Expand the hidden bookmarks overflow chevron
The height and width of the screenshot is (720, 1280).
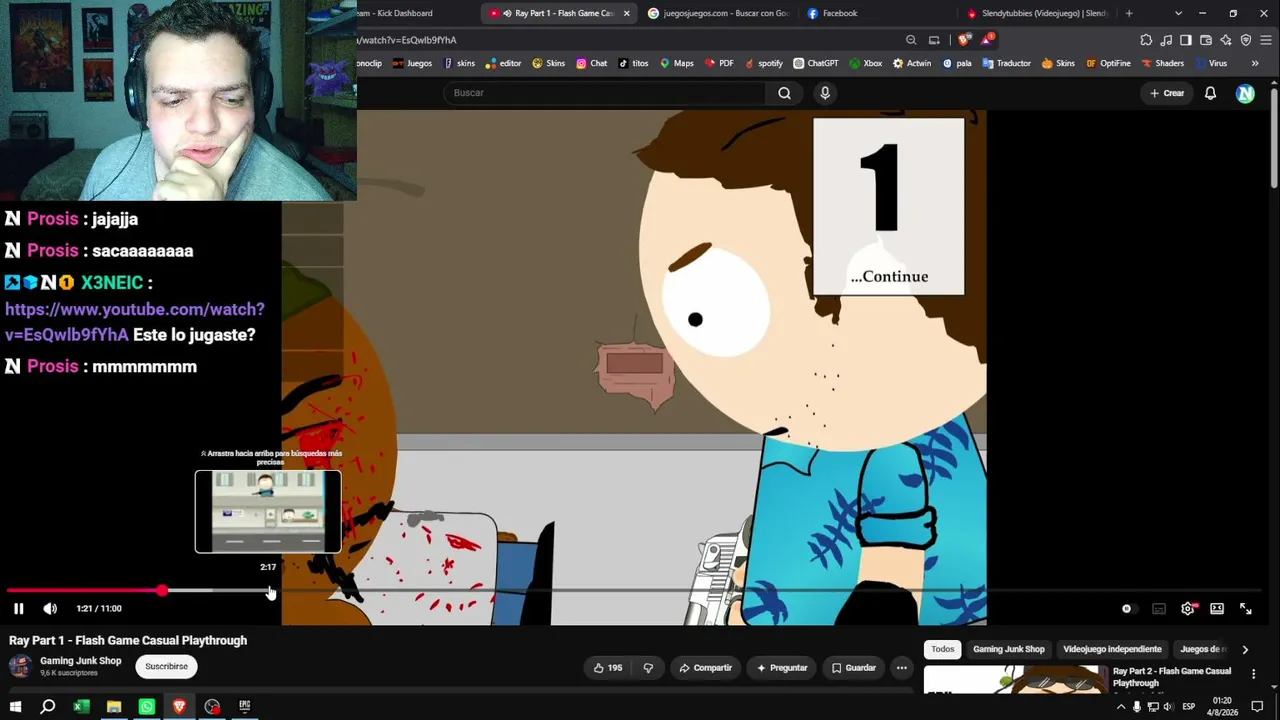click(1254, 63)
